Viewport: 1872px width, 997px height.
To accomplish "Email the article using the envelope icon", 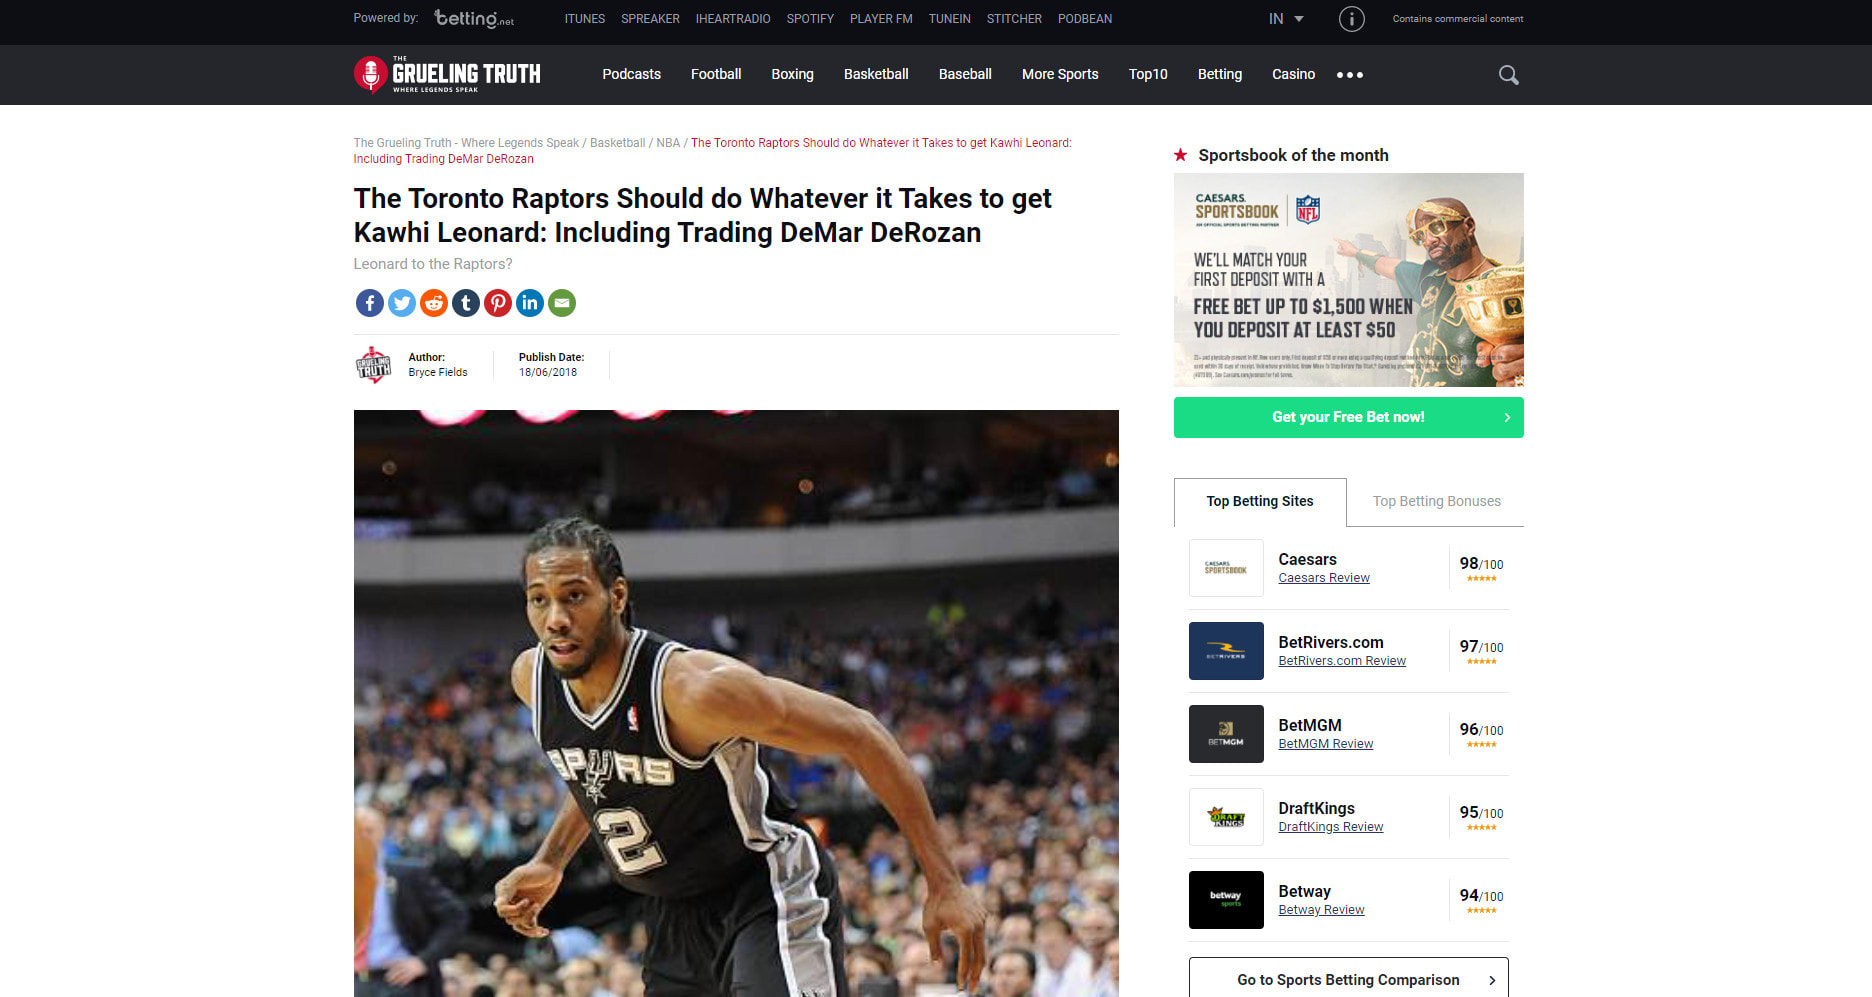I will pos(561,303).
